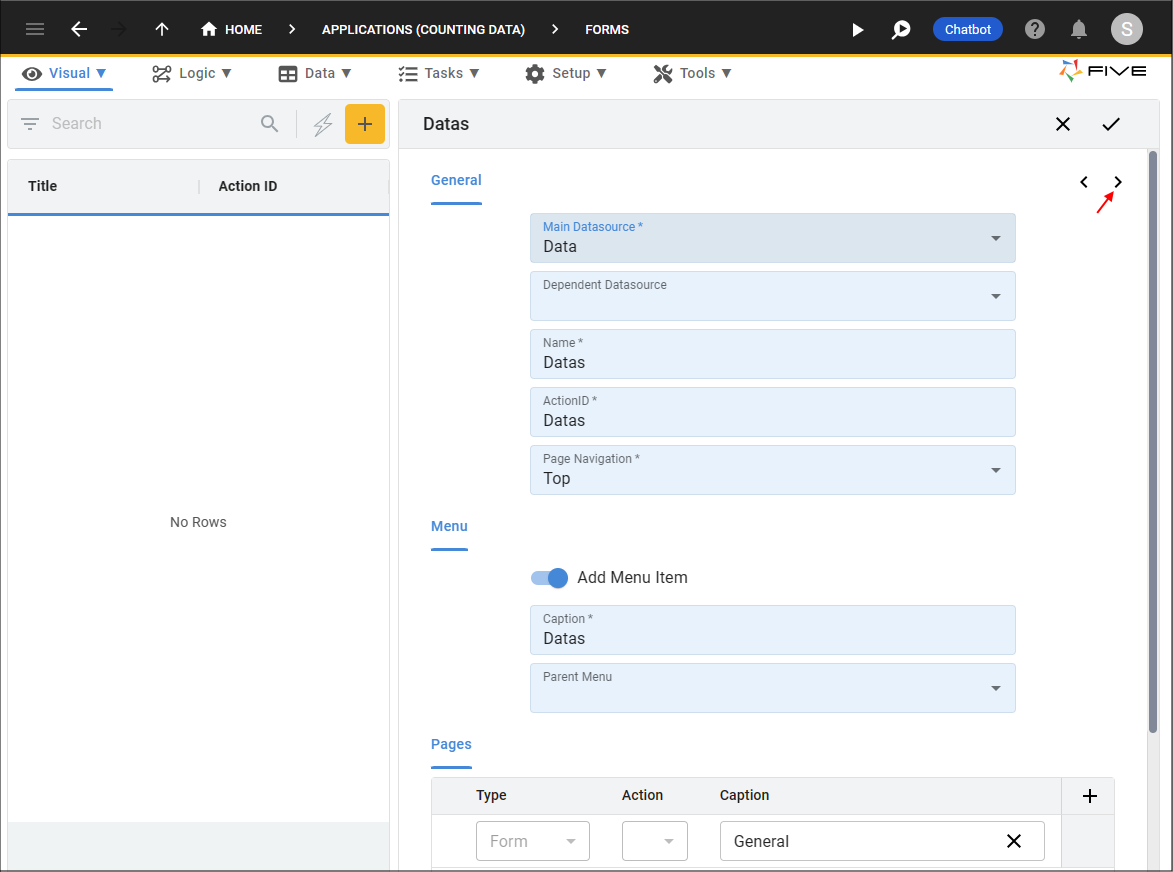The height and width of the screenshot is (872, 1173).
Task: Navigate to HOME breadcrumb
Action: pos(232,29)
